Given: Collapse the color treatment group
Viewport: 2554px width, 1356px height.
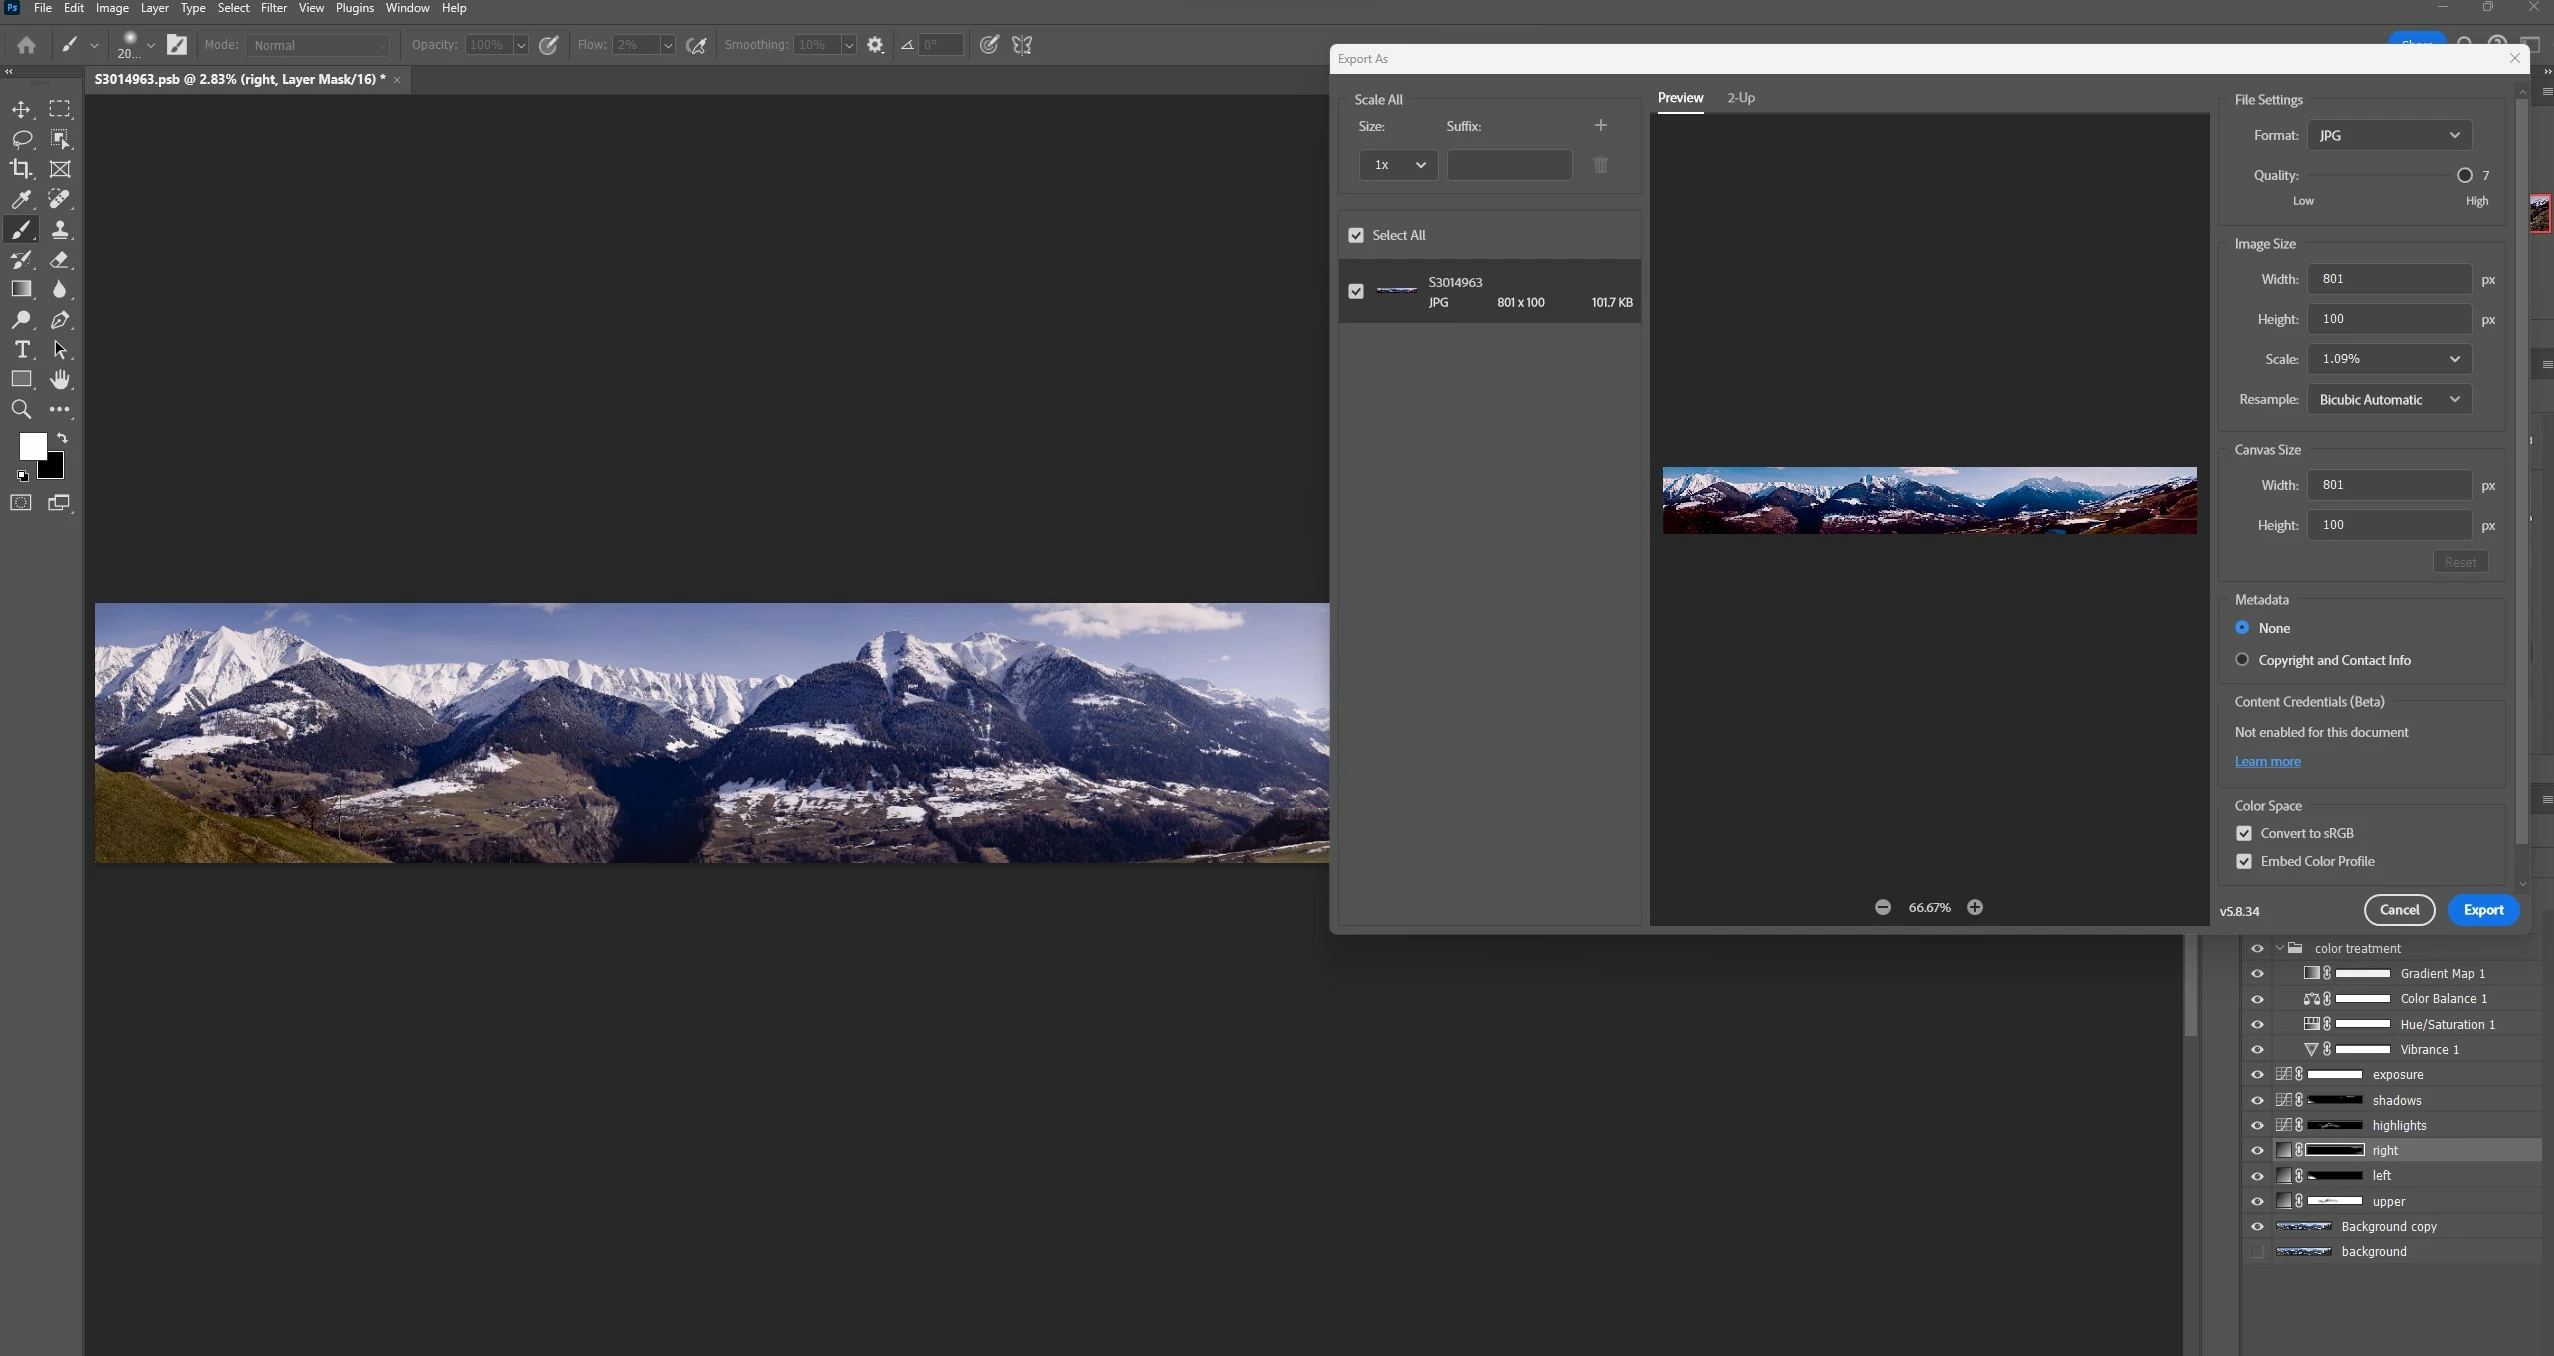Looking at the screenshot, I should [2279, 948].
